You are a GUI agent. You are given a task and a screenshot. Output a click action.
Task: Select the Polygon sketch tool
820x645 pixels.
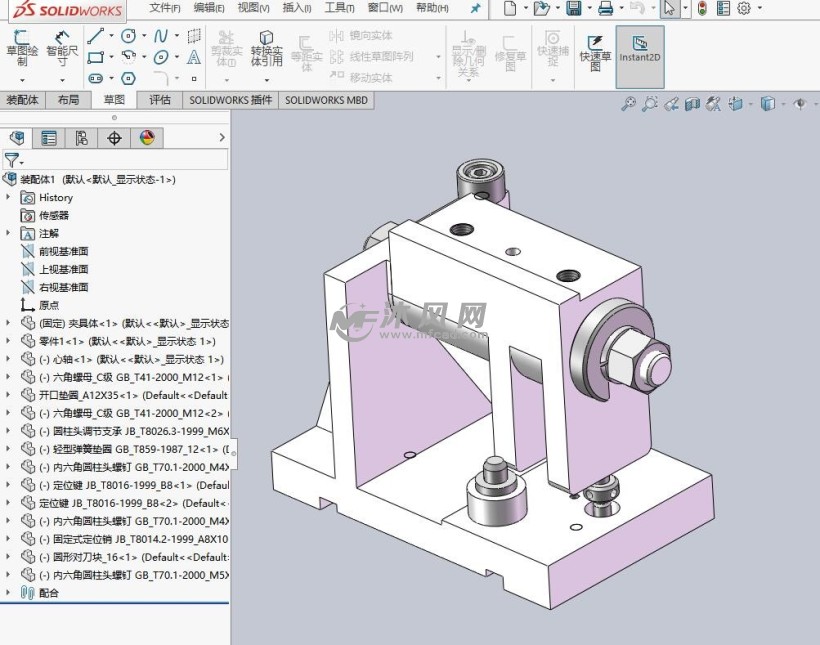click(x=128, y=78)
